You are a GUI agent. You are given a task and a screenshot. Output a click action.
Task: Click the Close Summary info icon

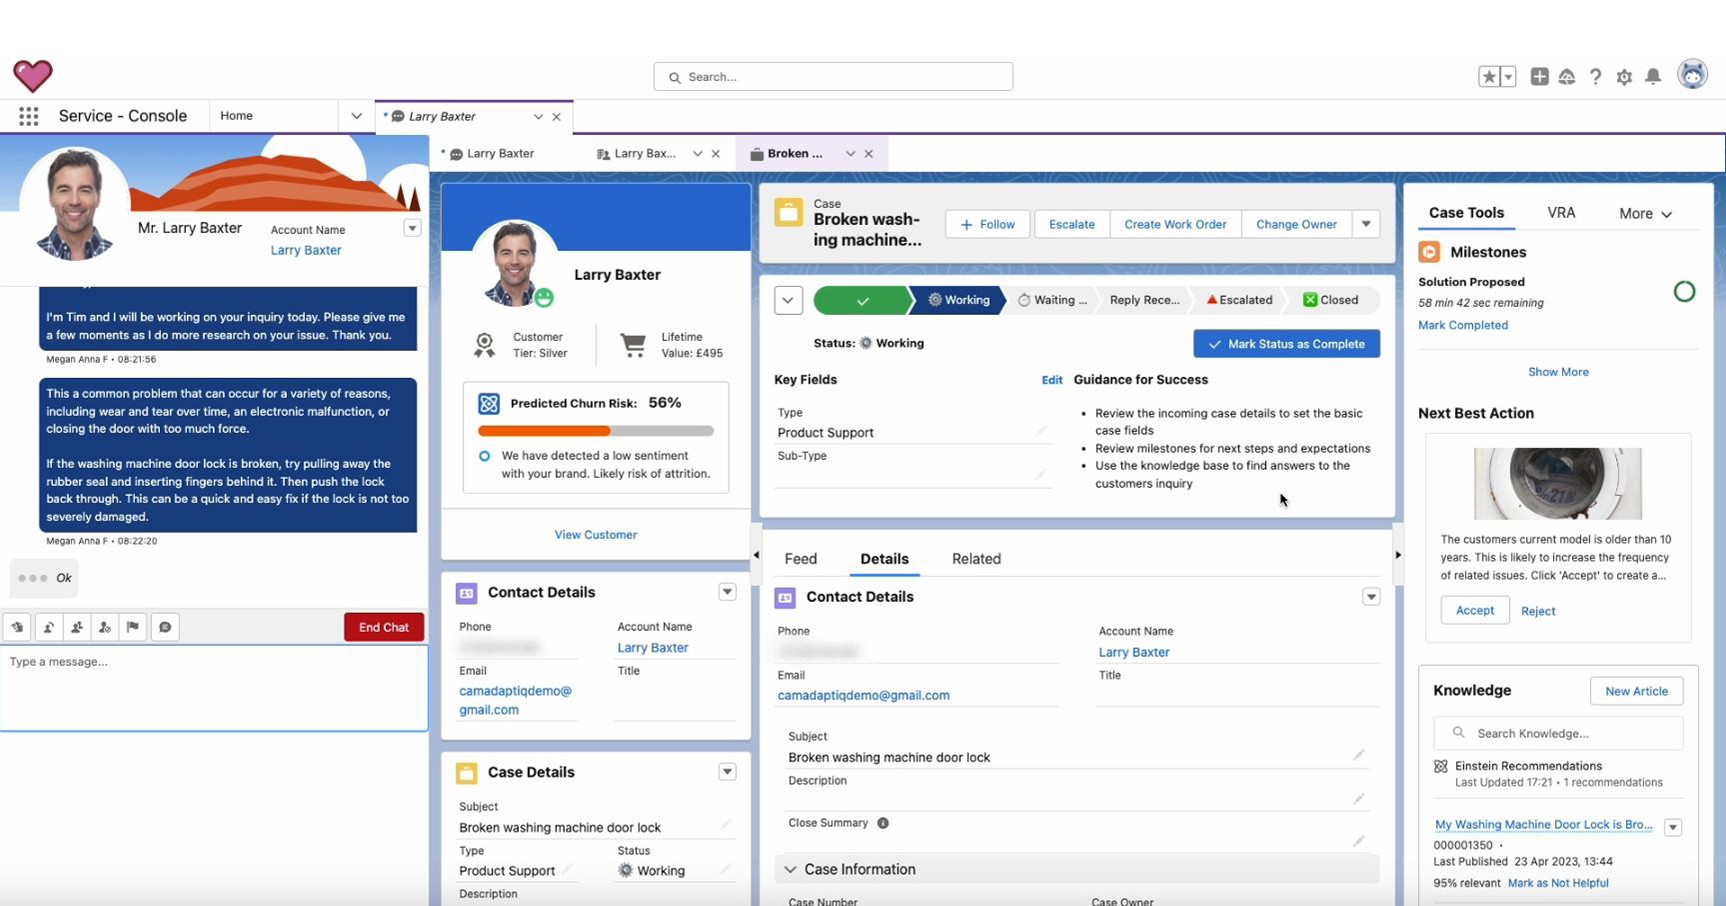[883, 823]
